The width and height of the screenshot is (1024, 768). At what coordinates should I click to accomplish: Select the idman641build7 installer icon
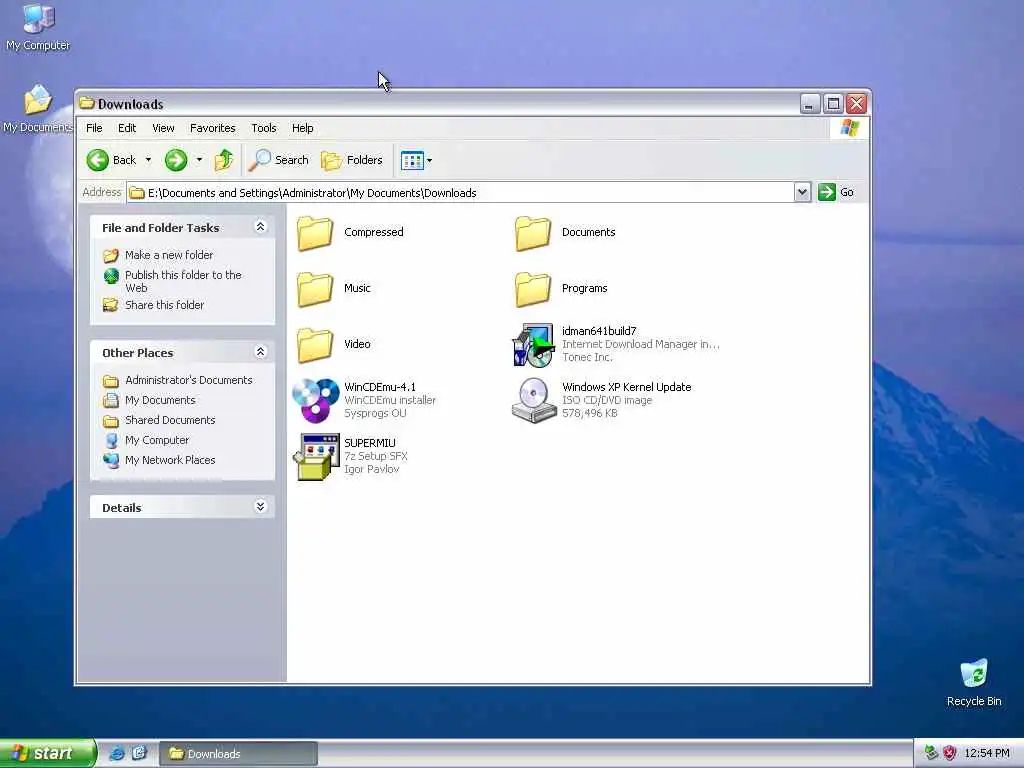[x=533, y=345]
